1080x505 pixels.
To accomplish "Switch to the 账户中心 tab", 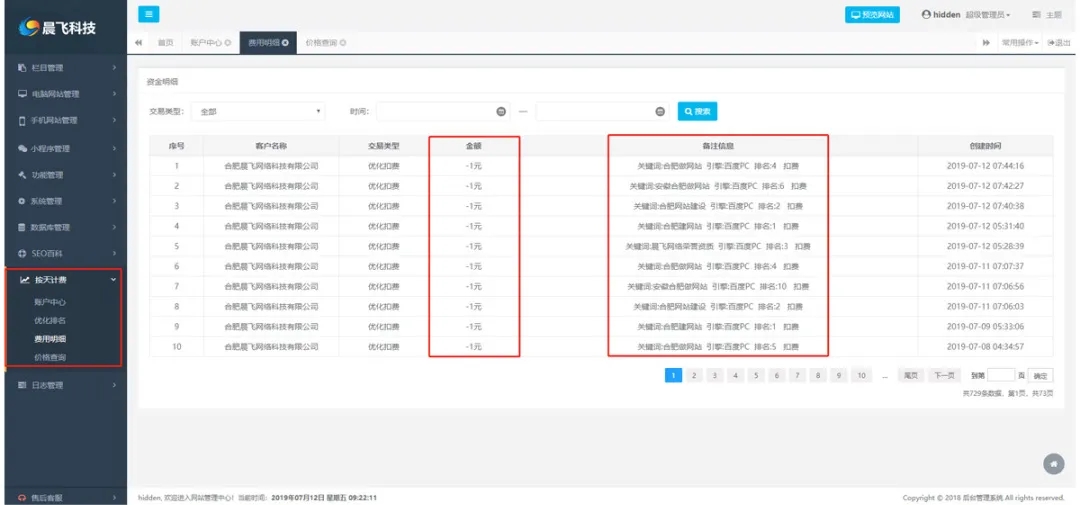I will [x=210, y=43].
